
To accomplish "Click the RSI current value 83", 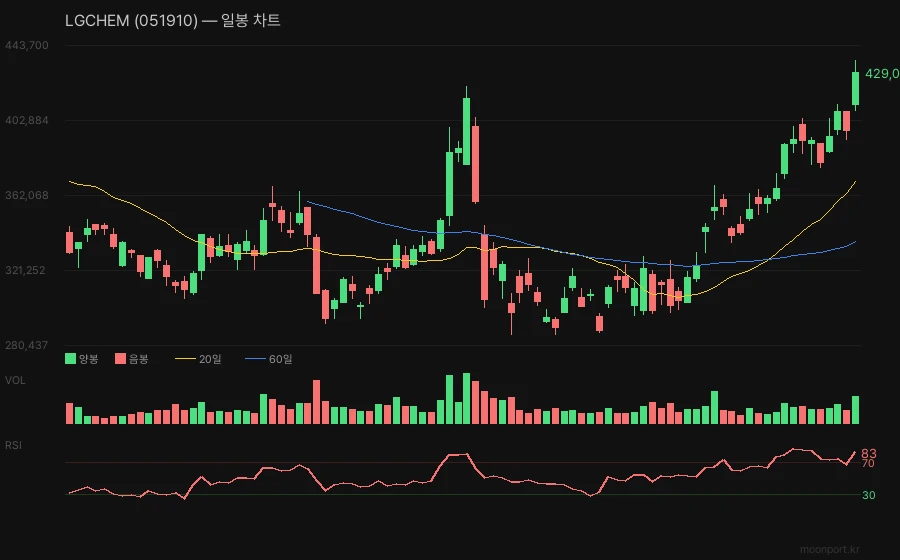I will tap(869, 454).
